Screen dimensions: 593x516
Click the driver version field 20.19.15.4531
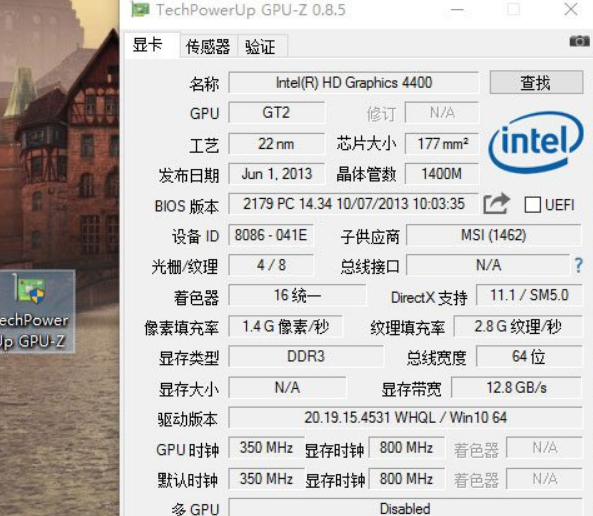pyautogui.click(x=405, y=418)
